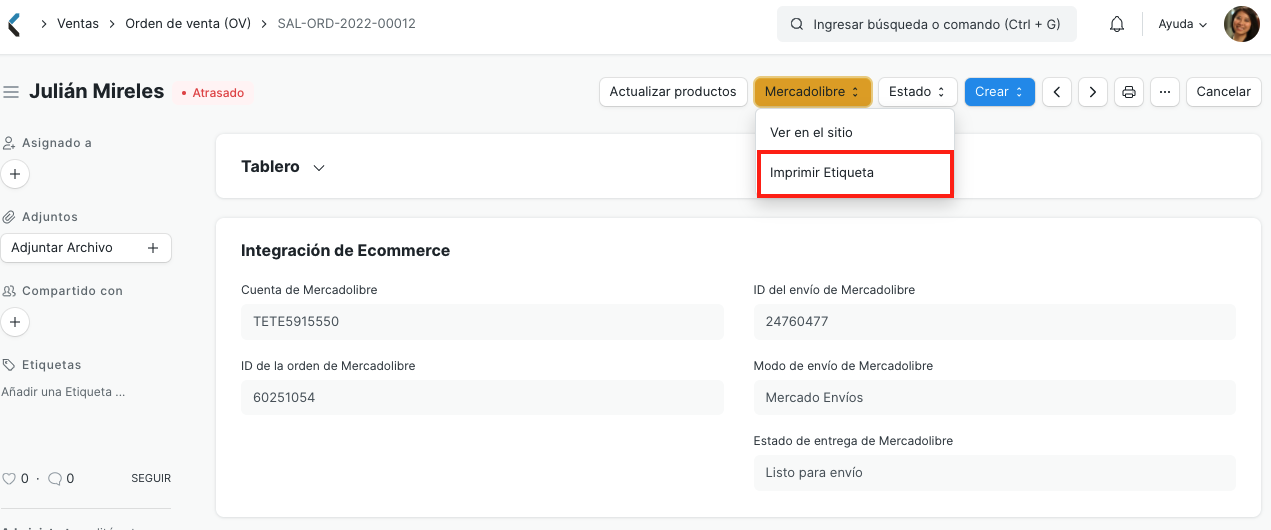Click Integración de Ecommerce heading
Screen dimensions: 1271x530
(345, 251)
